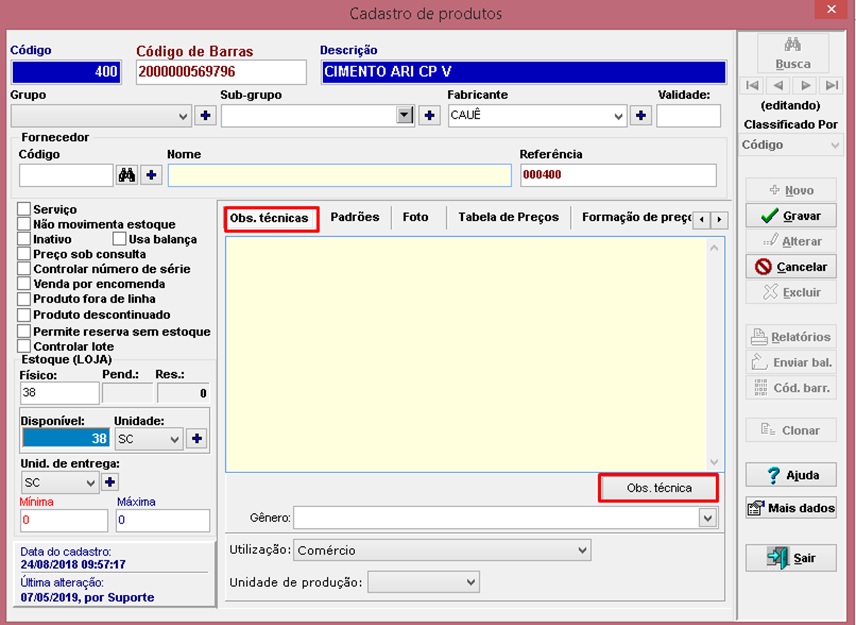
Task: Enable Não movimenta estoque checkbox
Action: tap(23, 224)
